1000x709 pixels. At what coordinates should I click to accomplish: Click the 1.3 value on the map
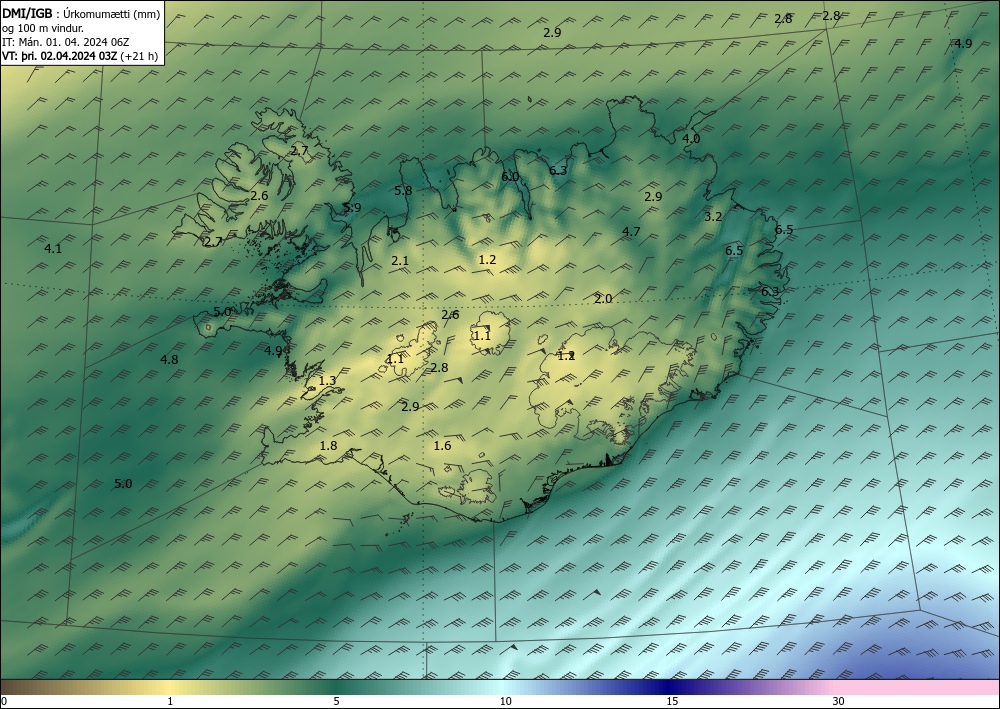[327, 381]
